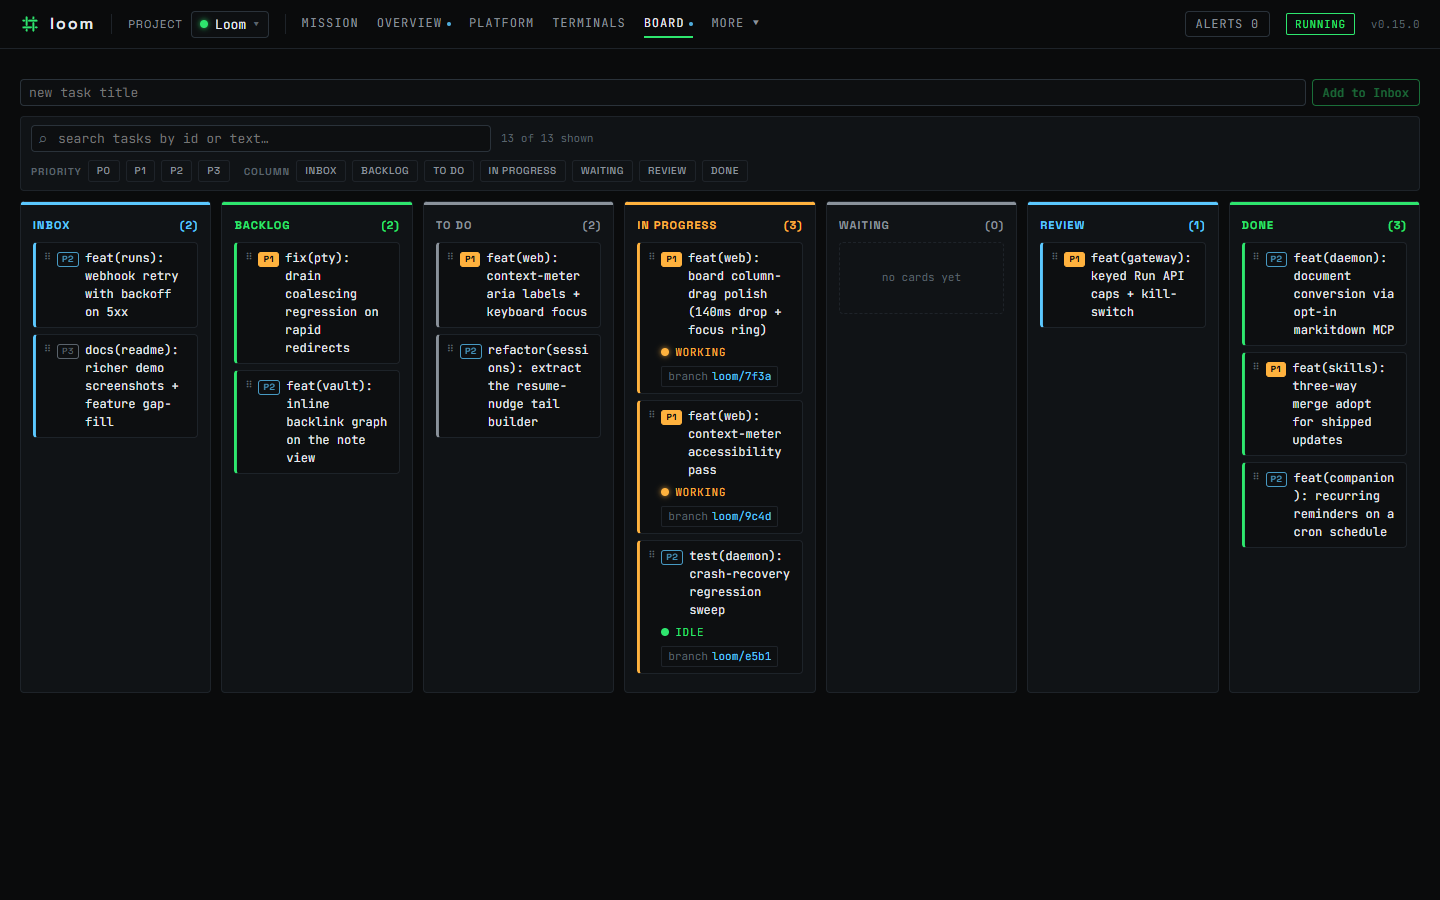Focus the new task title field
This screenshot has width=1440, height=900.
pyautogui.click(x=662, y=93)
